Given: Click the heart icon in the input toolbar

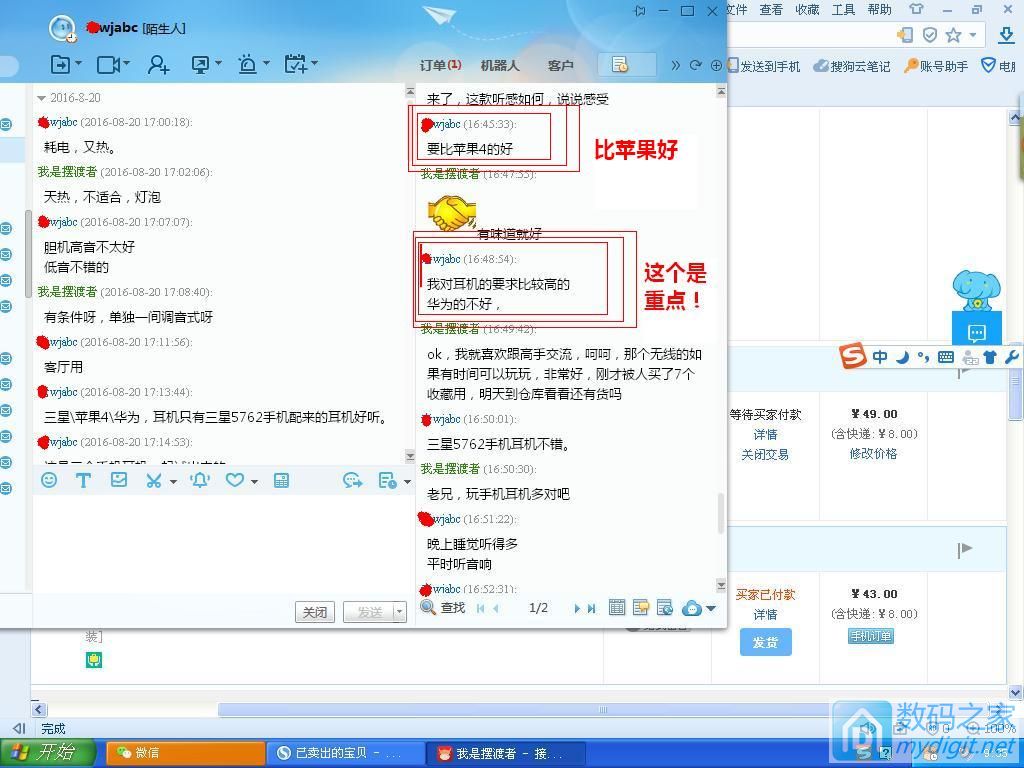Looking at the screenshot, I should pyautogui.click(x=234, y=481).
